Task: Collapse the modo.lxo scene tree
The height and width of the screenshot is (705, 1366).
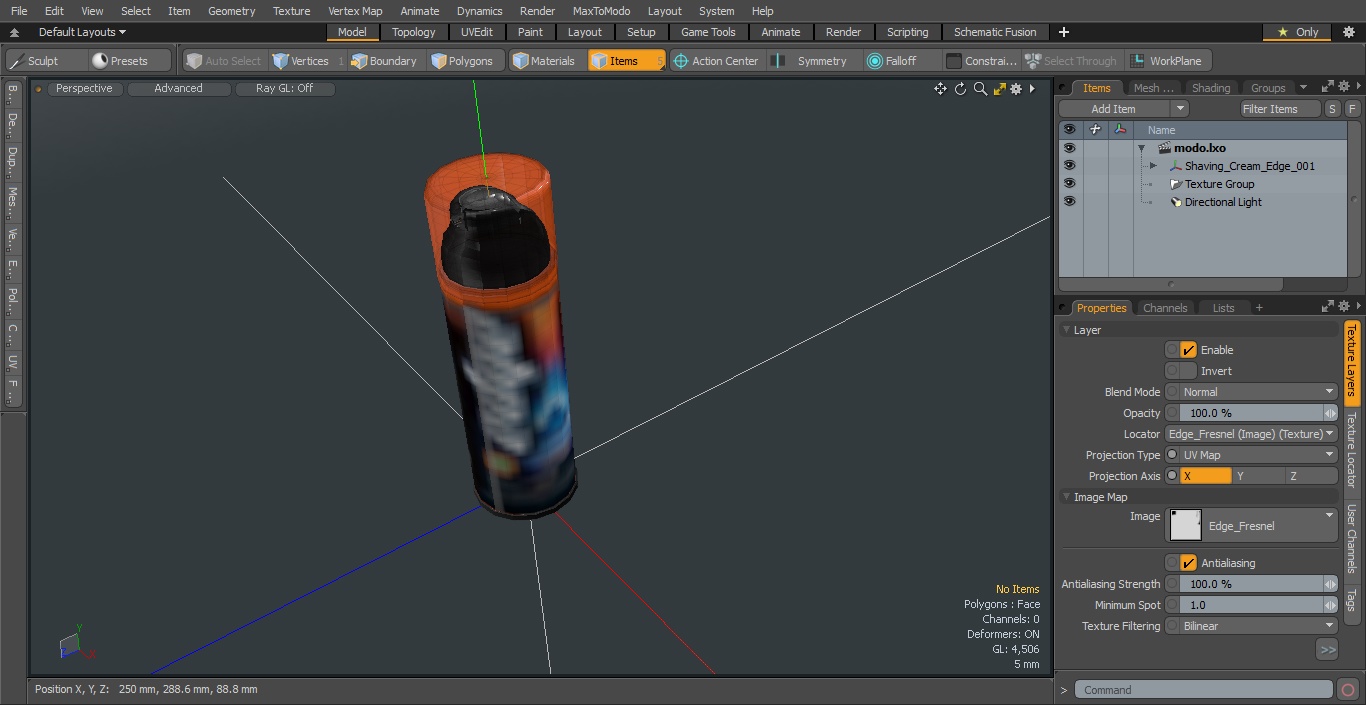Action: (1141, 148)
